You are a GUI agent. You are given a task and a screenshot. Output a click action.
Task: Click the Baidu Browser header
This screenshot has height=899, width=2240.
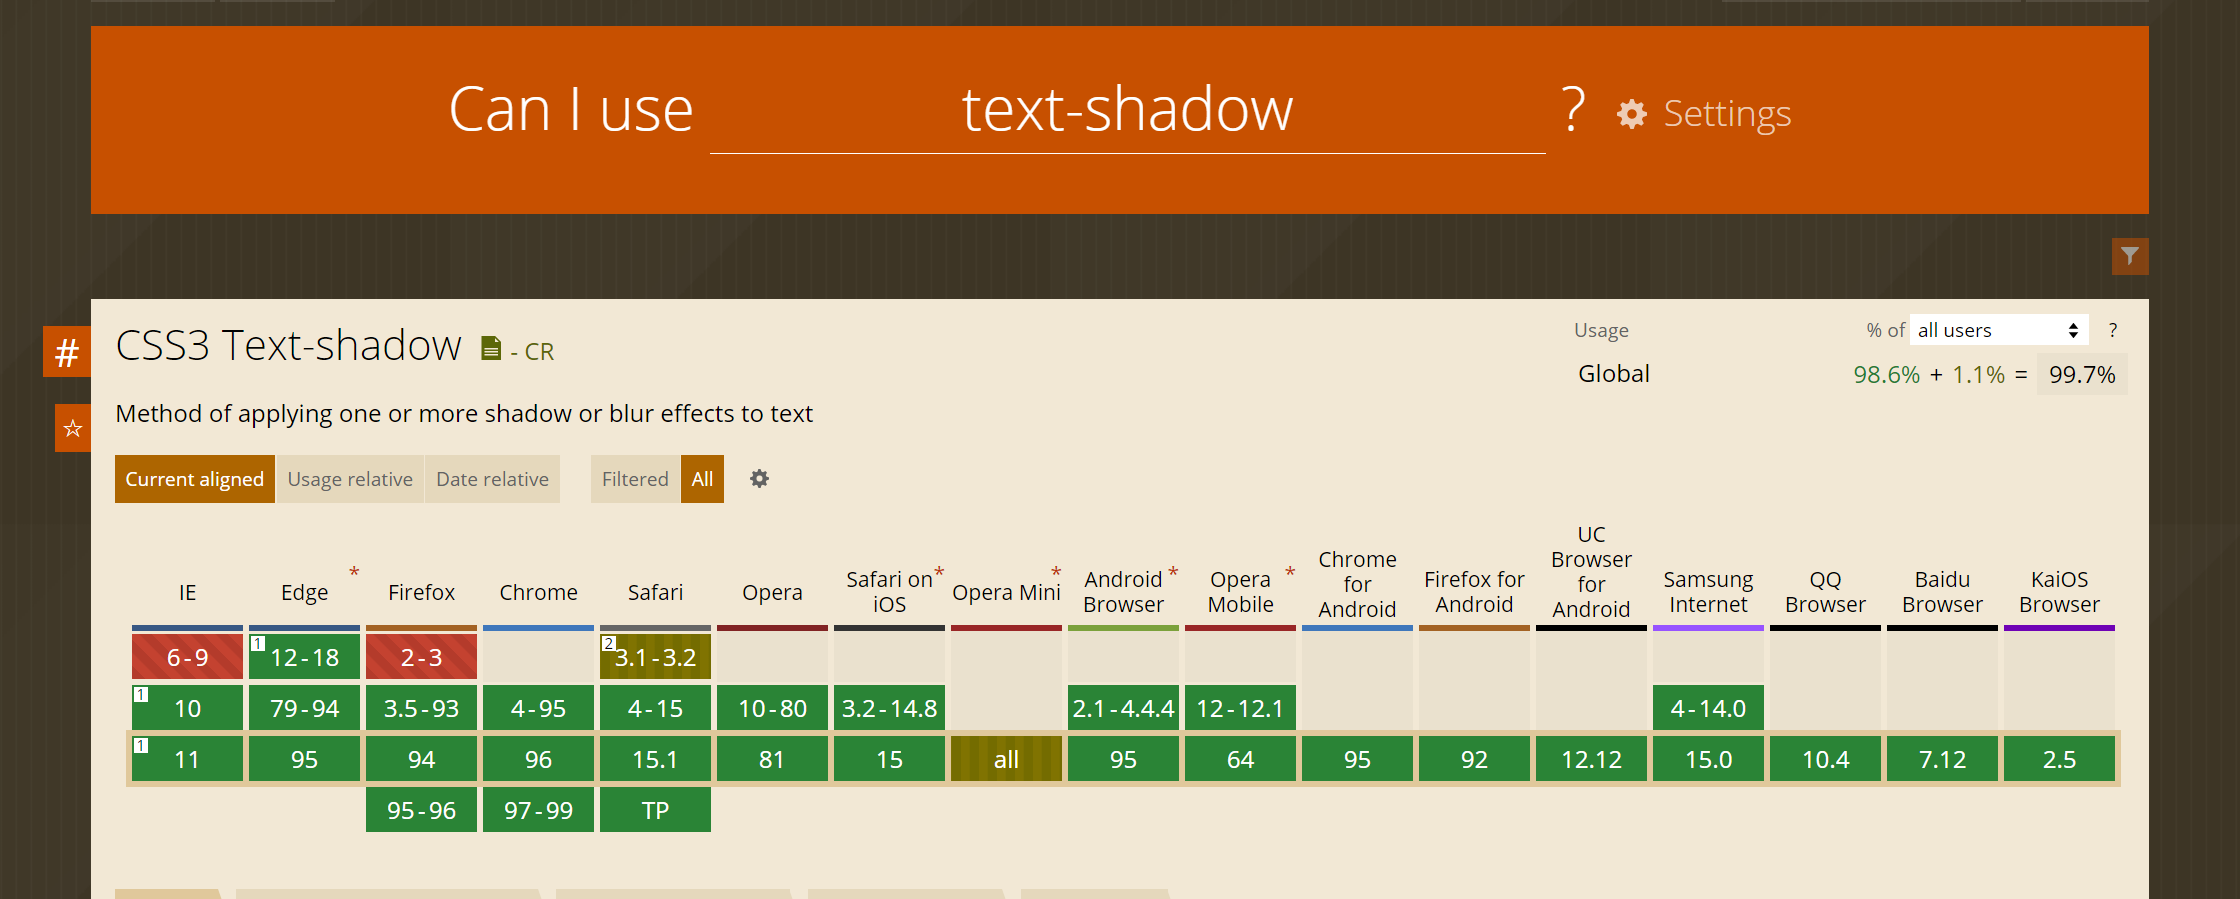pos(1942,592)
